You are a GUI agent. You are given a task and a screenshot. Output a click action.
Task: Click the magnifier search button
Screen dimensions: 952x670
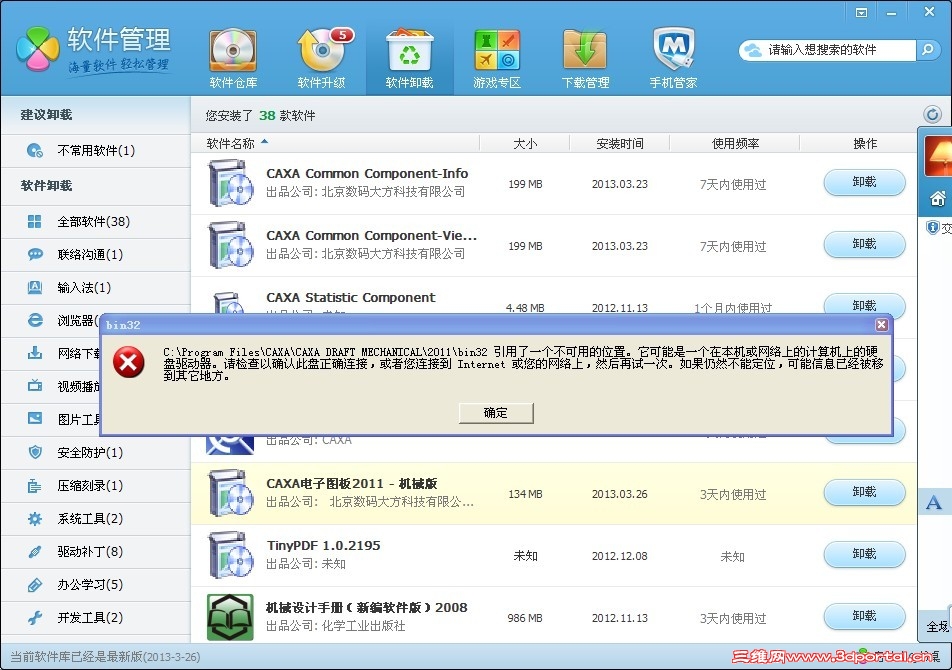point(927,50)
